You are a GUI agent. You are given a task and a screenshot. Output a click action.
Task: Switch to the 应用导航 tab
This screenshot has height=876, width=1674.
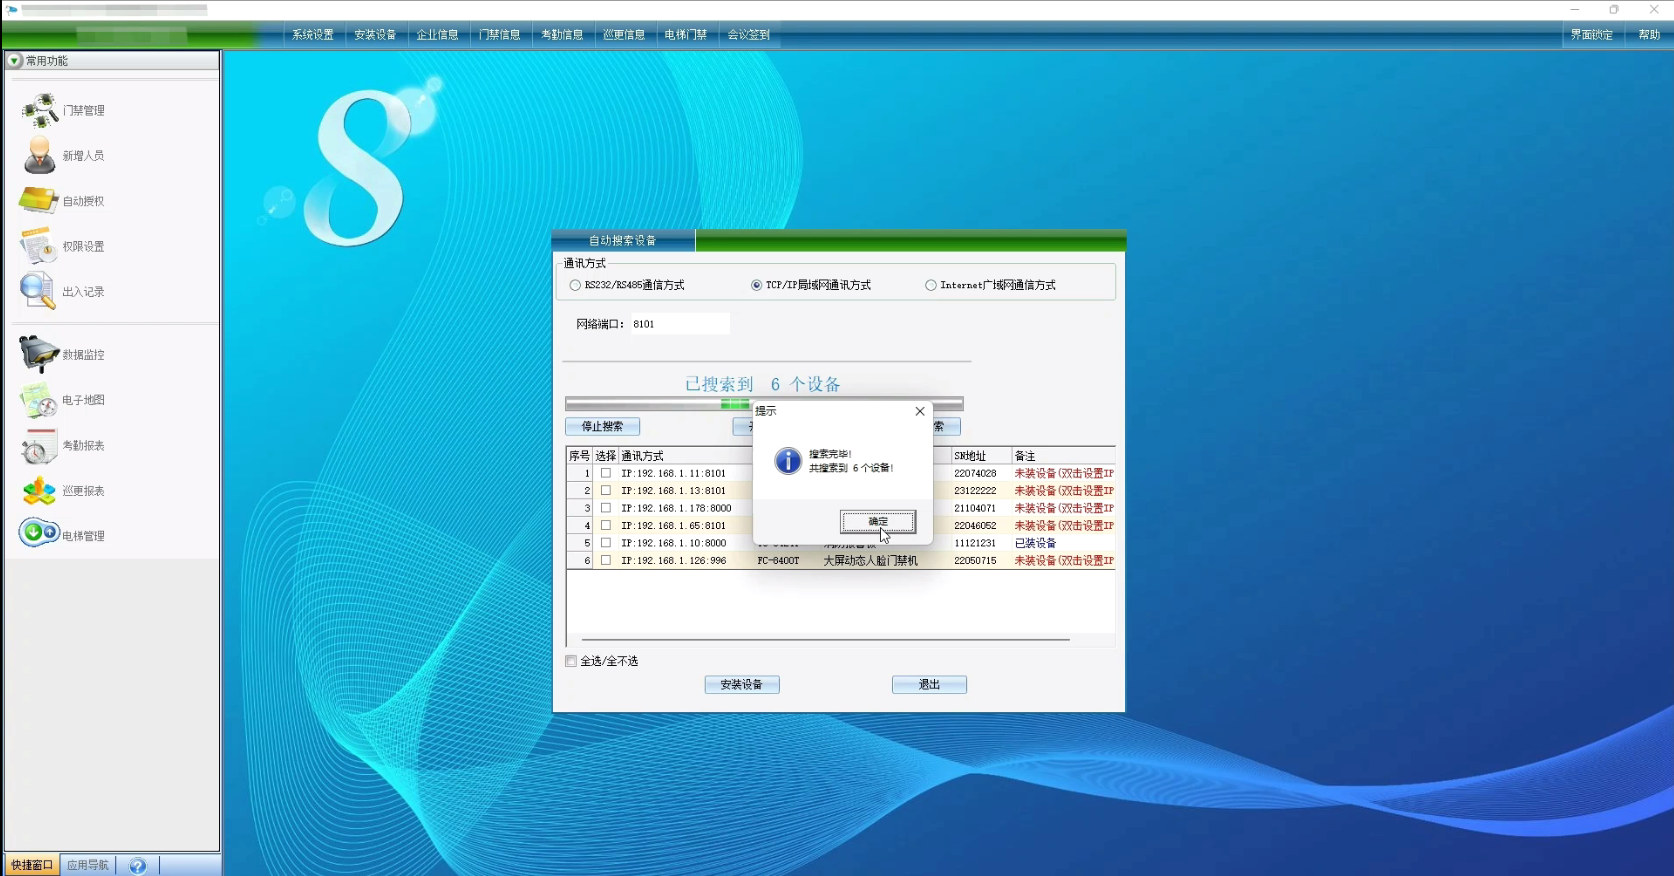[88, 865]
